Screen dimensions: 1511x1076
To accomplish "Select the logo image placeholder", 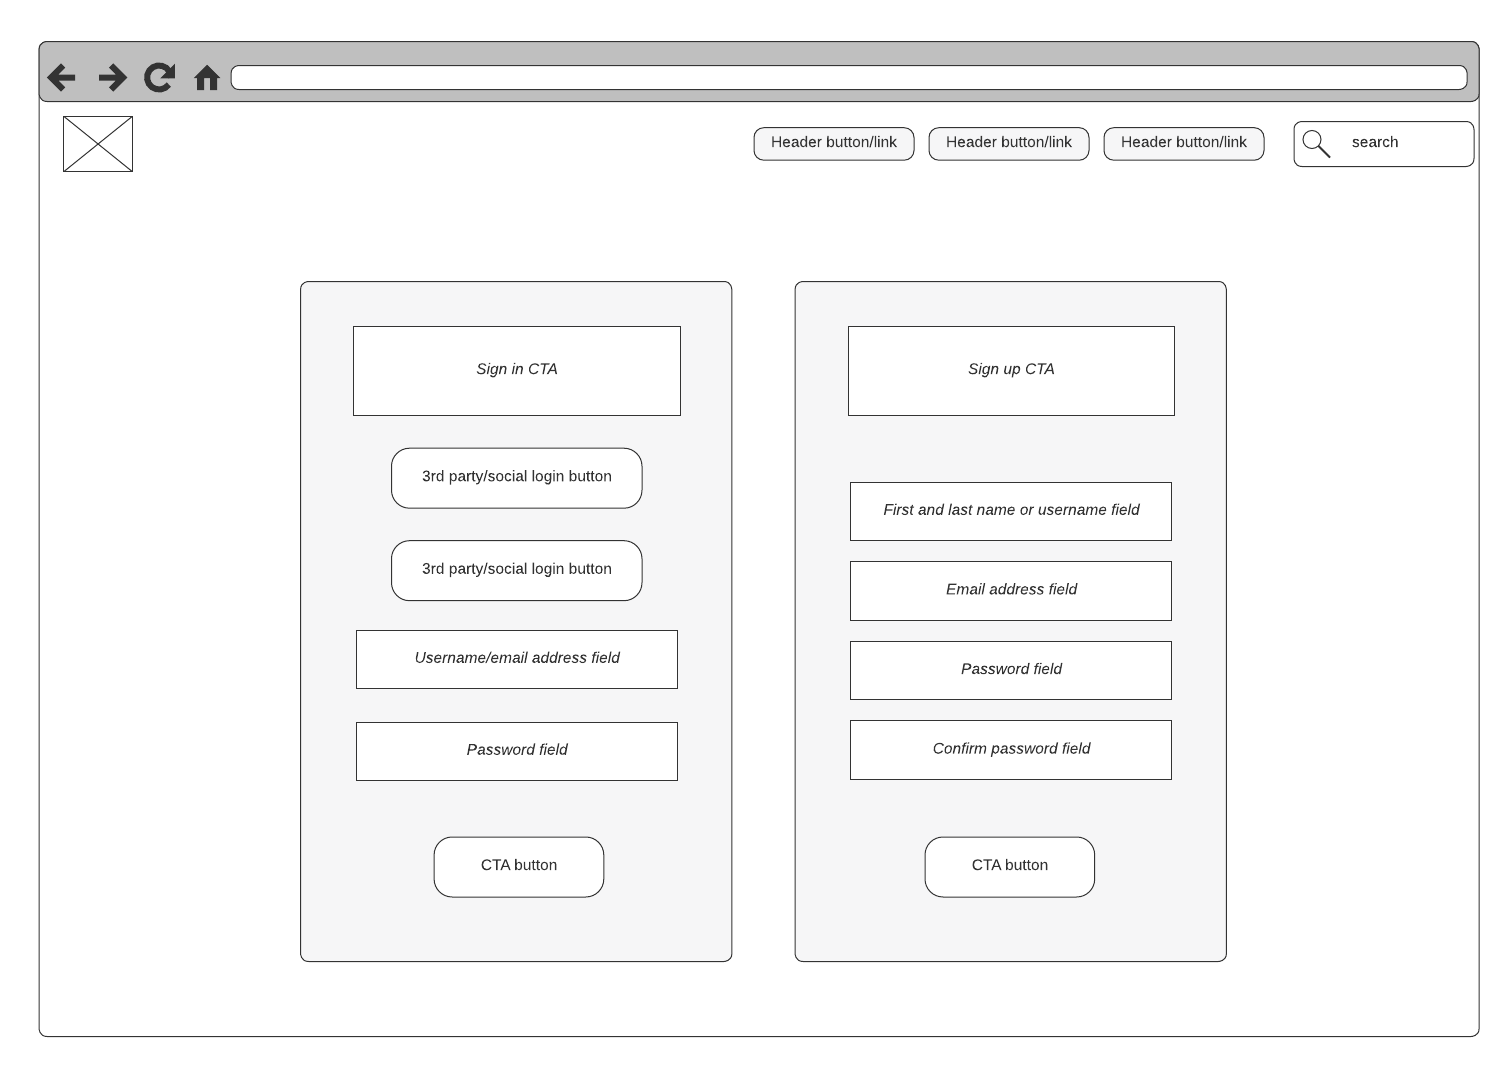I will point(98,144).
